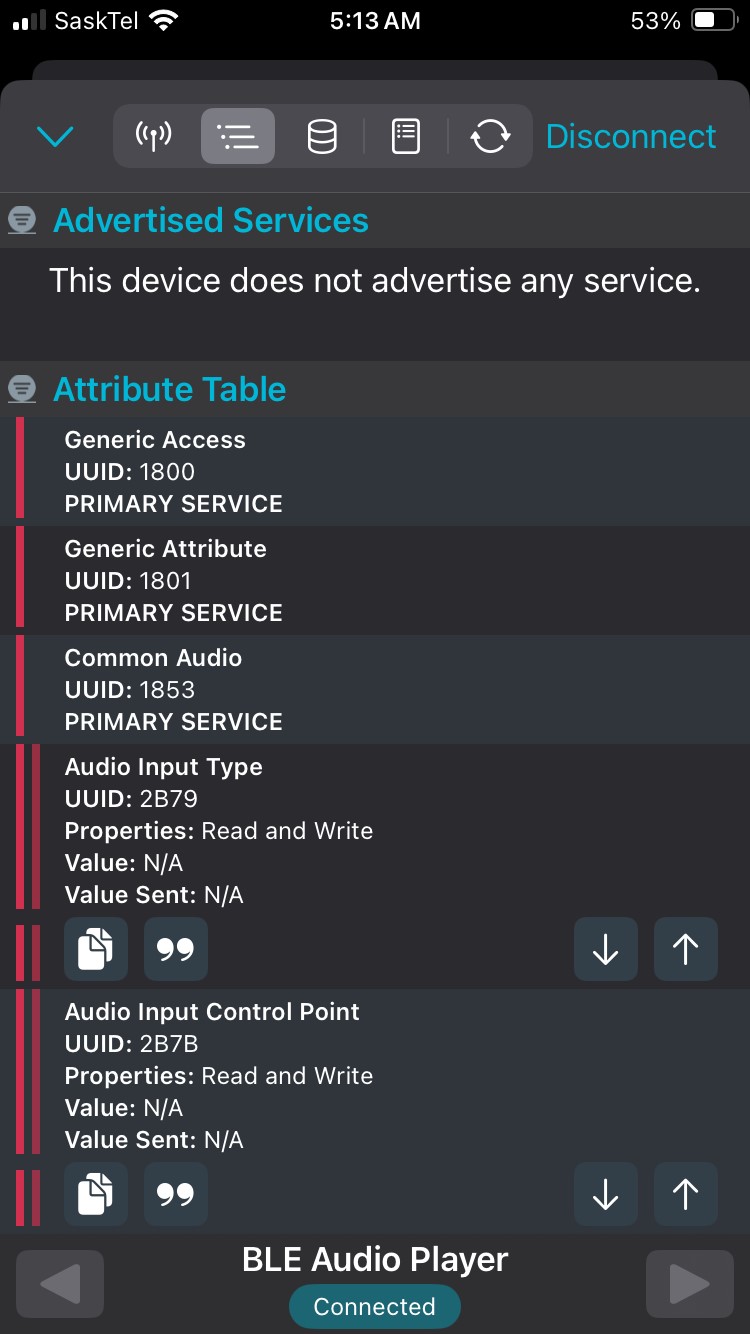Viewport: 750px width, 1334px height.
Task: Tap the refresh circular arrows icon
Action: pyautogui.click(x=490, y=136)
